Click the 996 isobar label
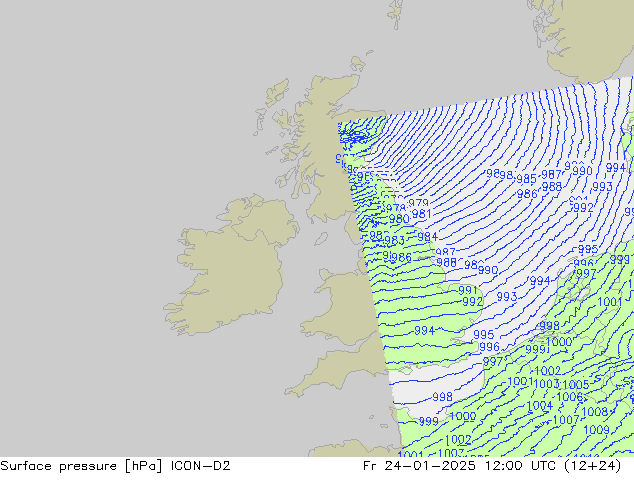634x490 pixels. 490,347
